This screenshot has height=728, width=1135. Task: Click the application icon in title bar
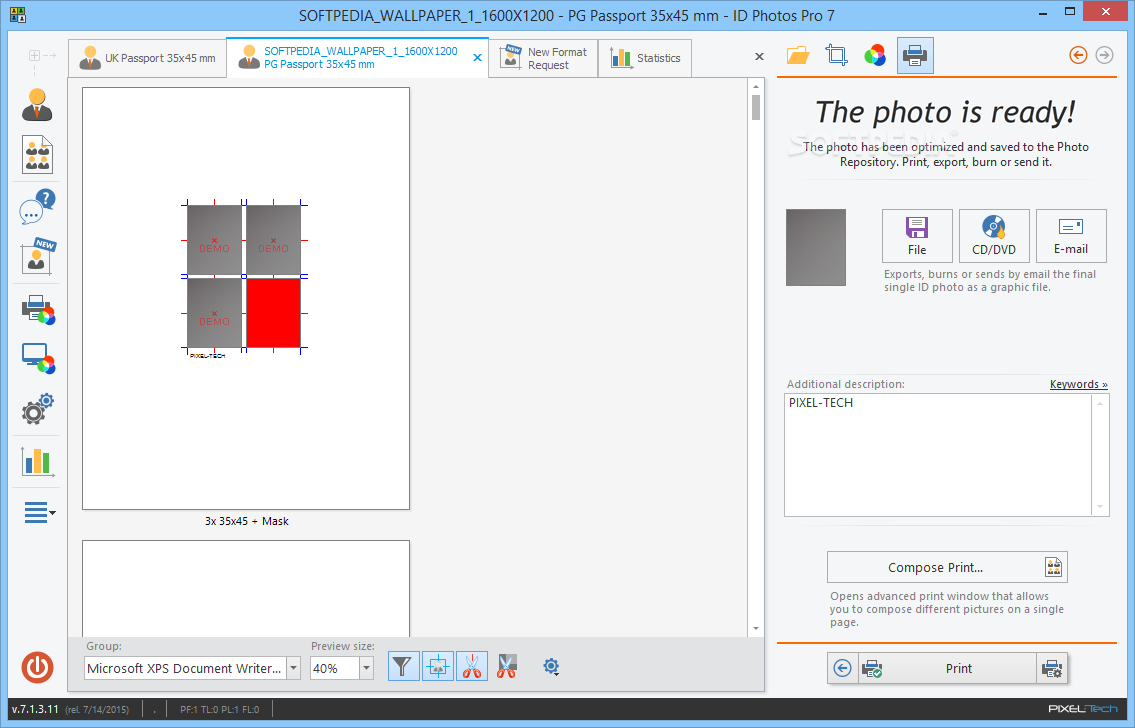point(17,14)
